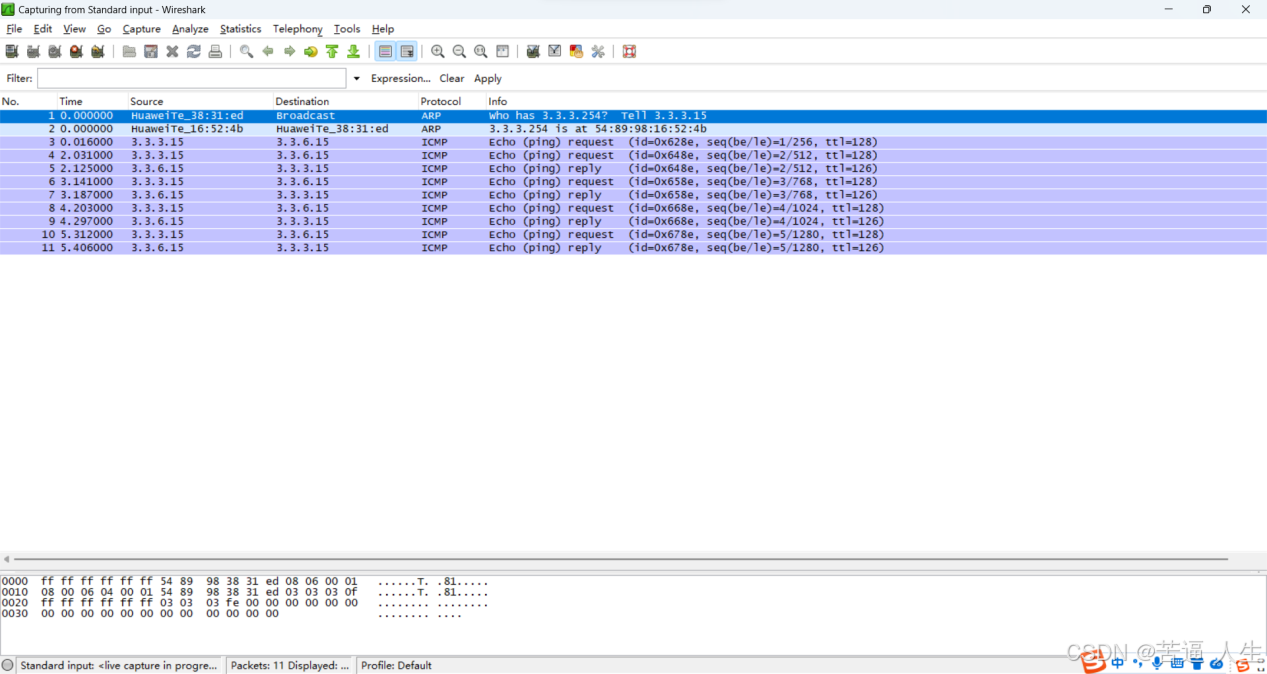Open the Go menu
The height and width of the screenshot is (674, 1267).
click(104, 29)
